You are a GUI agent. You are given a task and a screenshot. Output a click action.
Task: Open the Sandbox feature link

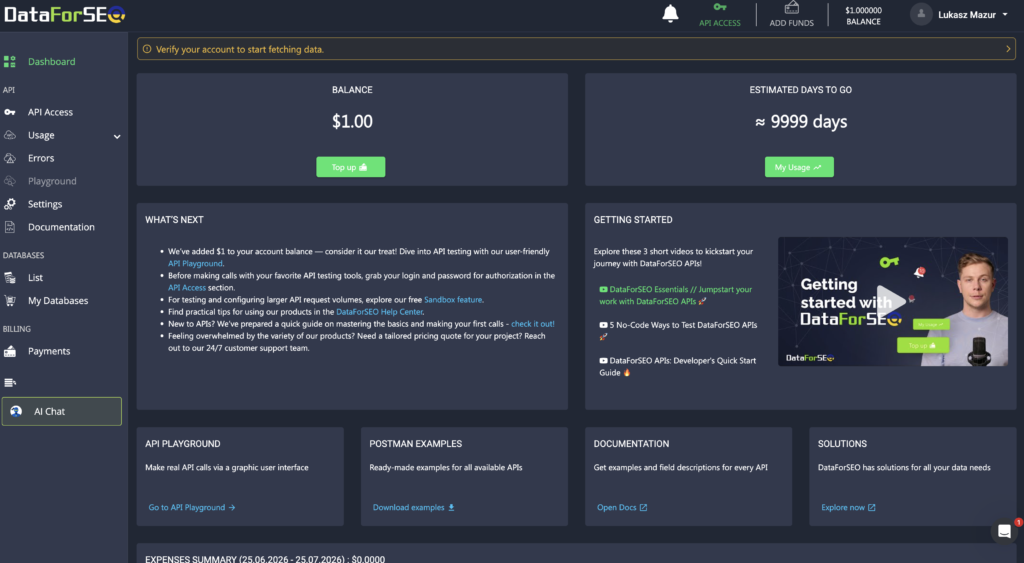(x=453, y=300)
